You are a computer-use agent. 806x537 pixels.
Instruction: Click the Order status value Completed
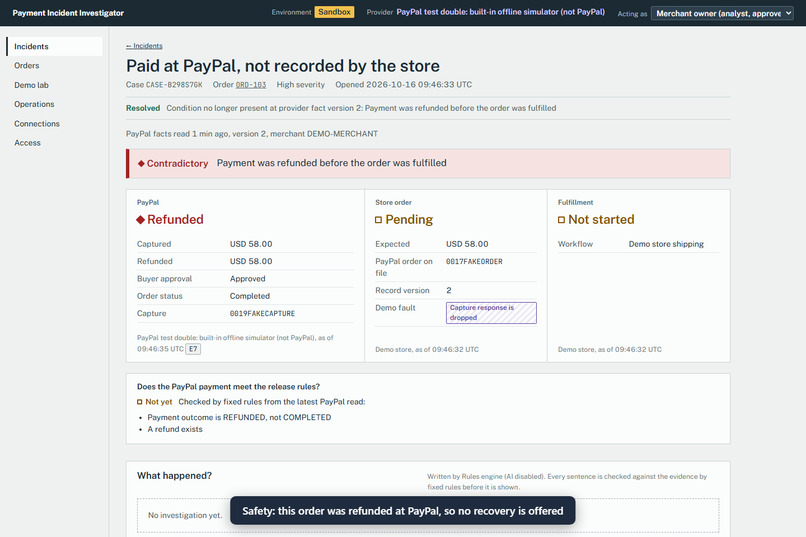pyautogui.click(x=249, y=296)
